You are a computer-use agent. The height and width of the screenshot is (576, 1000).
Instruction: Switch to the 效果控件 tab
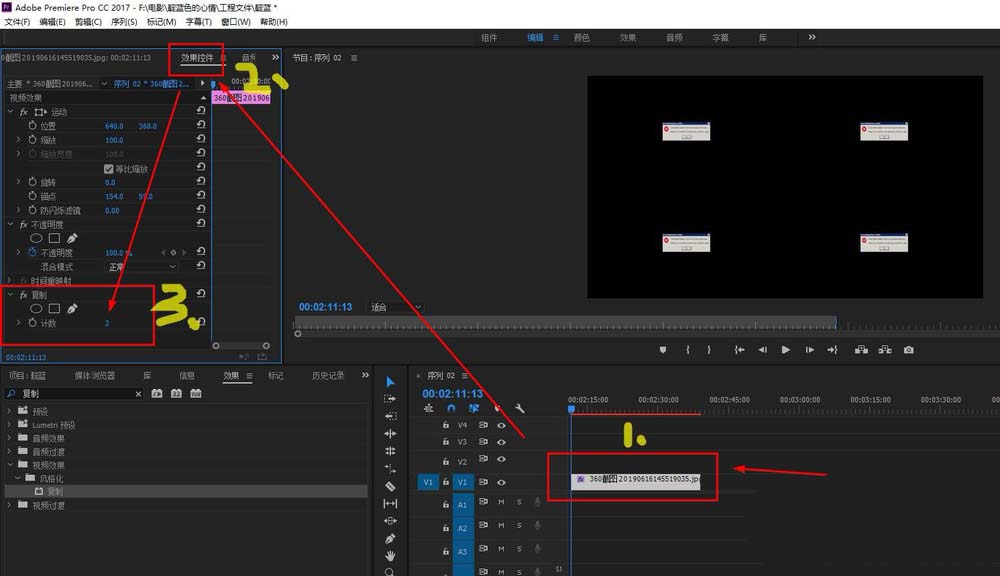pyautogui.click(x=197, y=58)
